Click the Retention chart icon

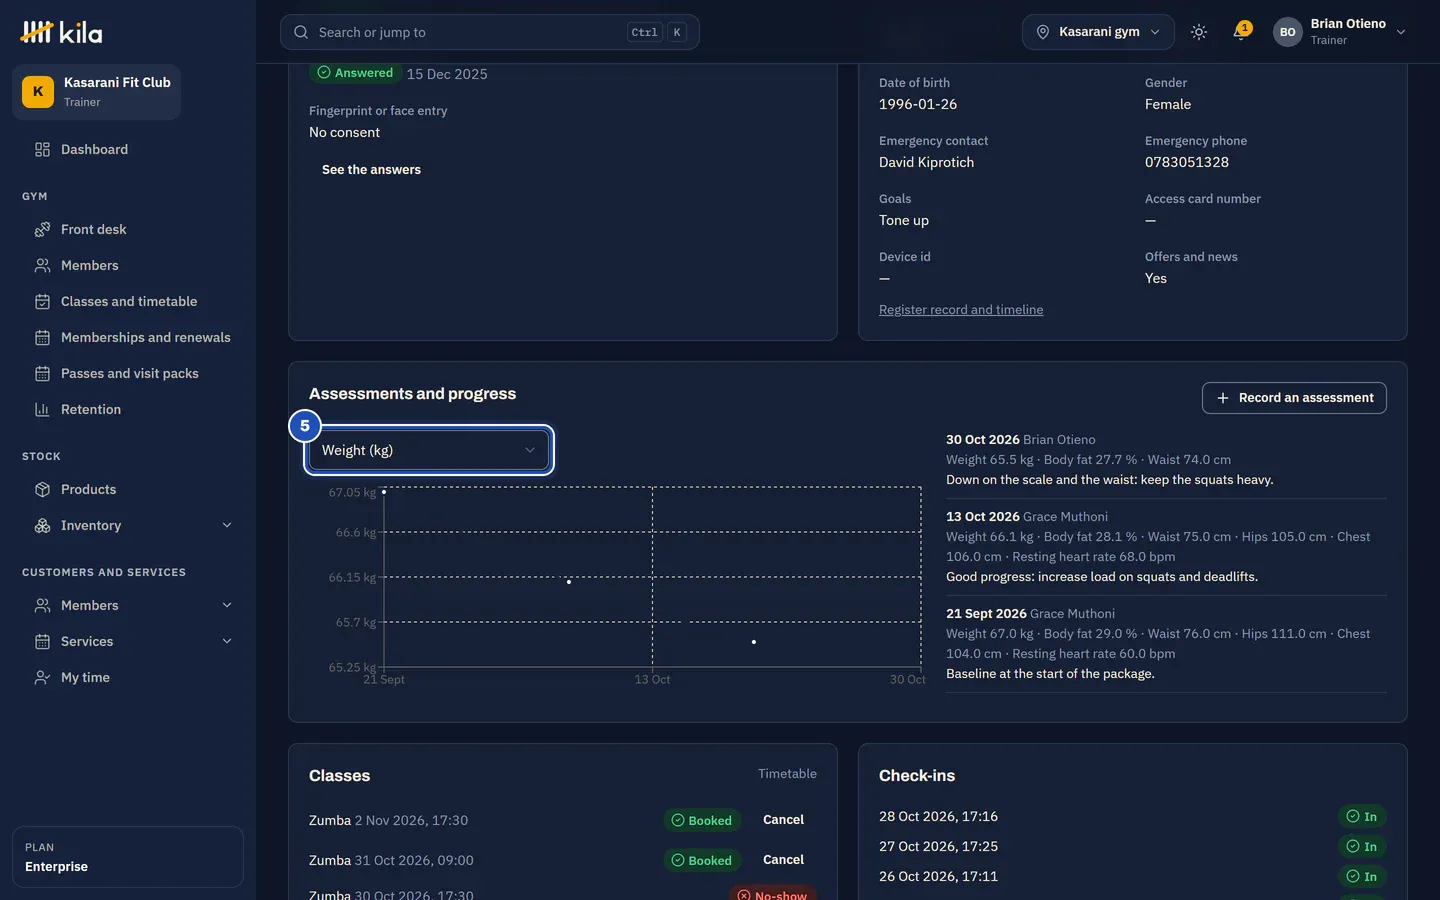pos(42,410)
